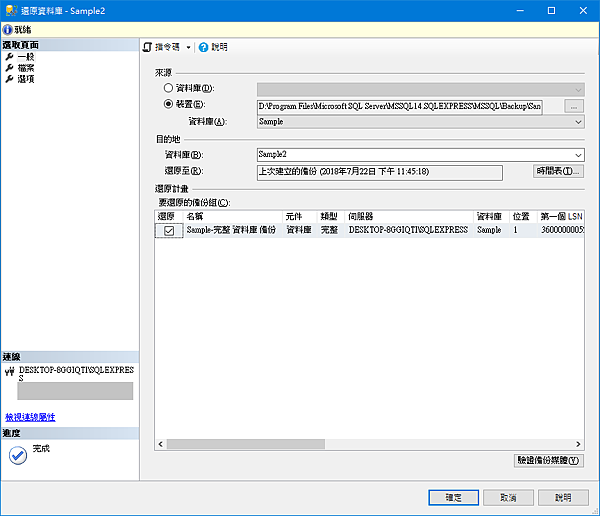Click the browse (...) device button
The width and height of the screenshot is (600, 516).
click(574, 106)
